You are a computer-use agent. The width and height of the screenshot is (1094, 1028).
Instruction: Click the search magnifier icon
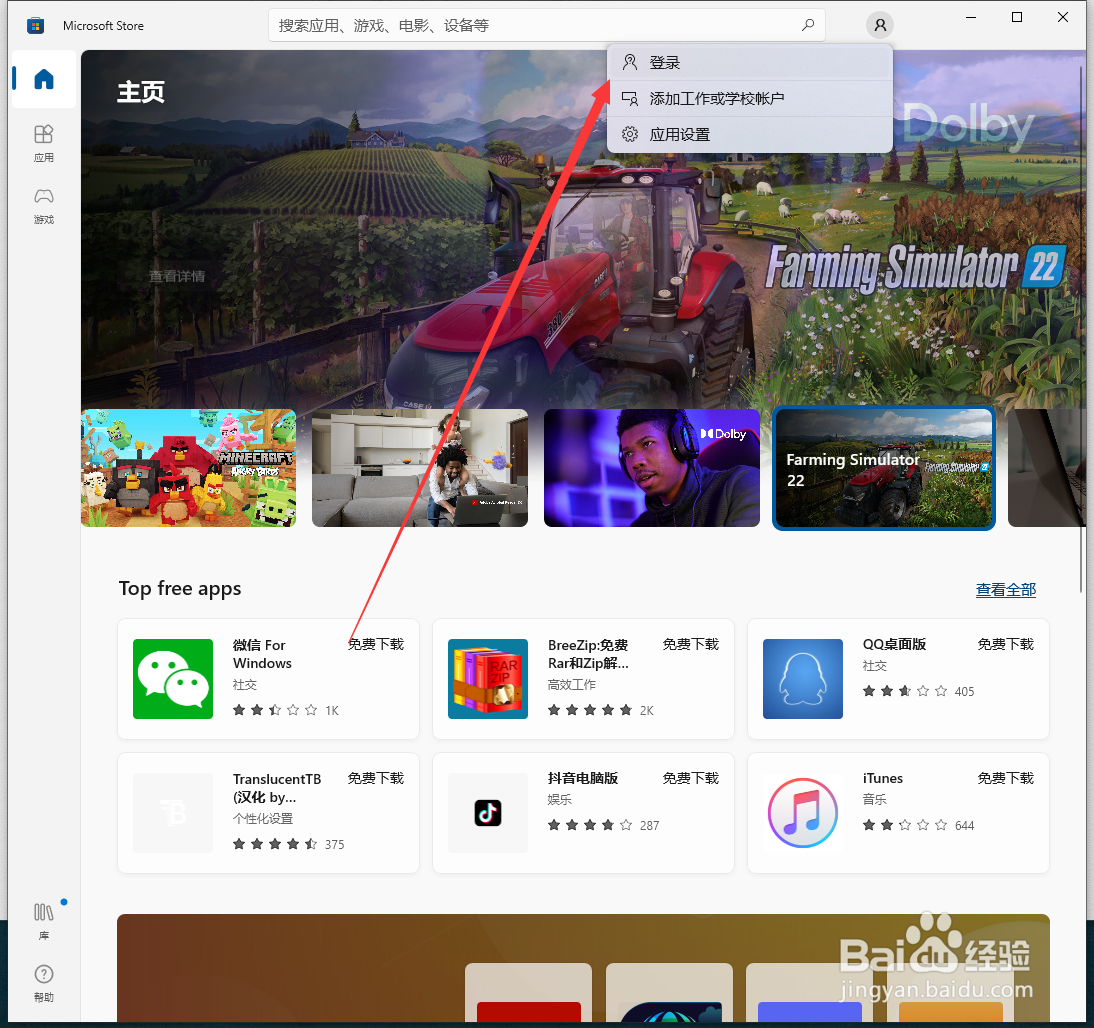[x=808, y=25]
